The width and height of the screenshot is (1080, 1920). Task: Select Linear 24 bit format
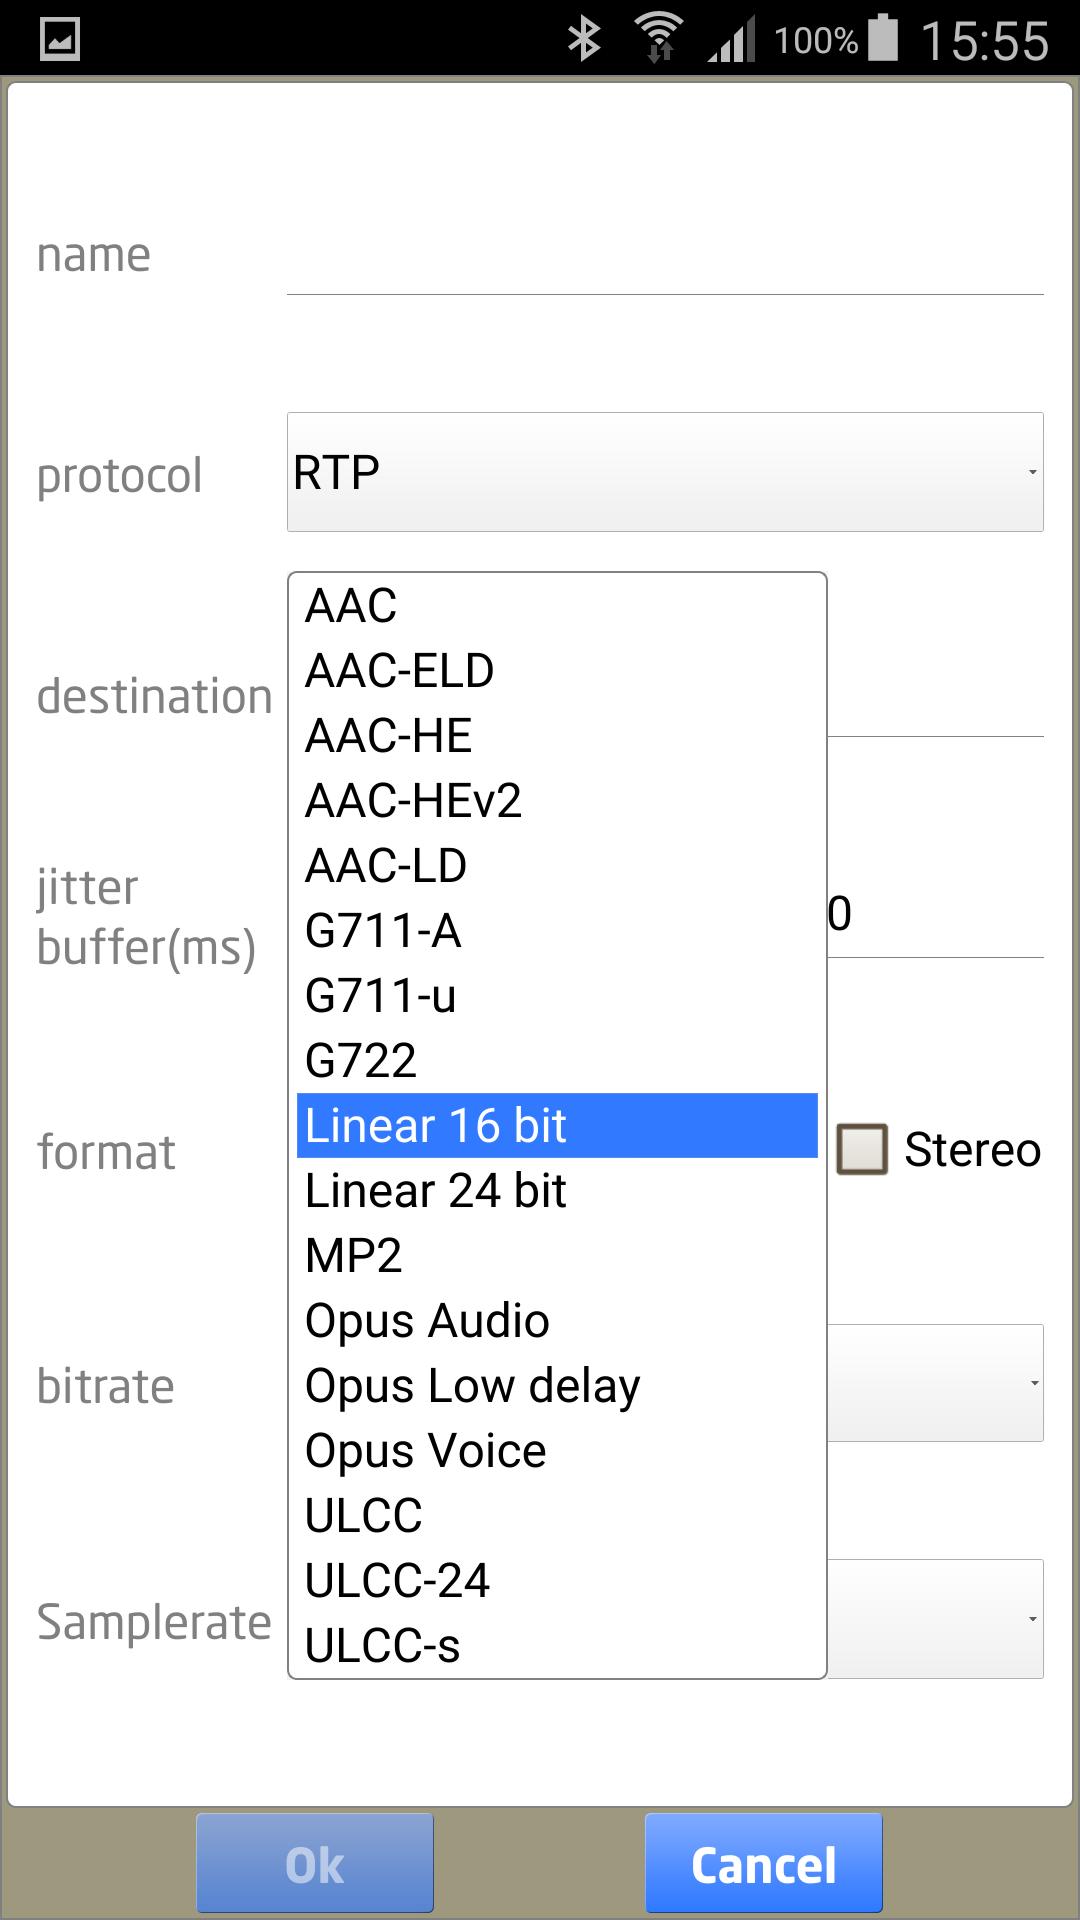(x=436, y=1190)
